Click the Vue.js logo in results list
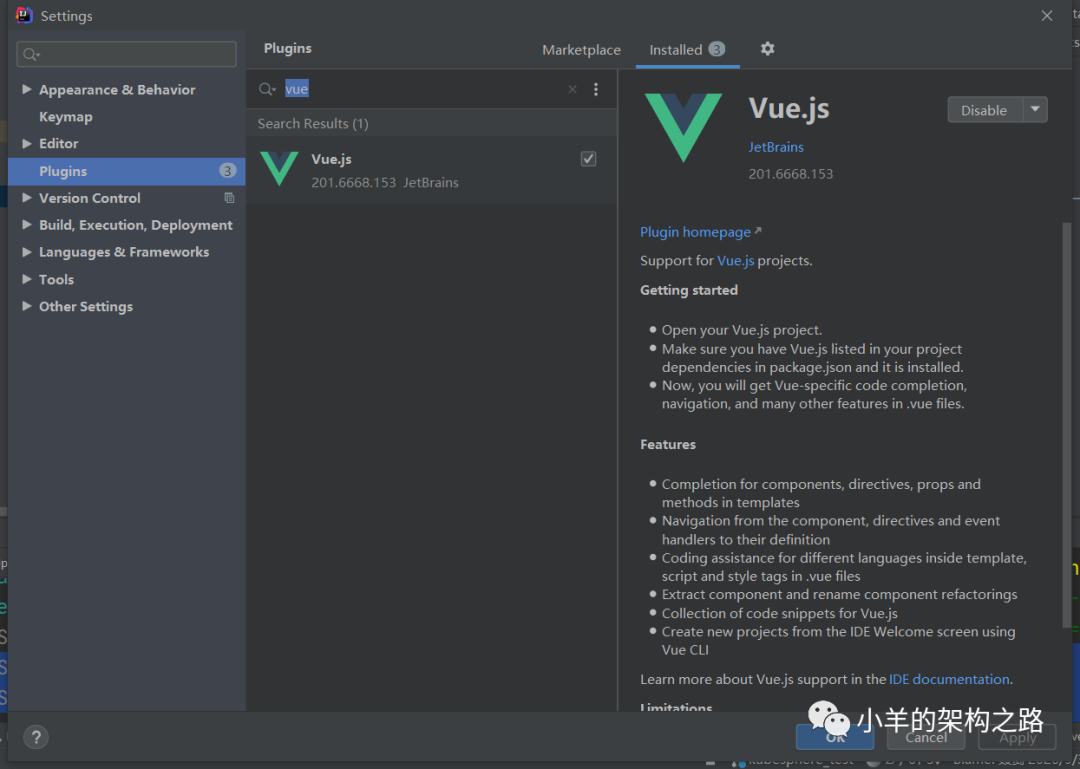Image resolution: width=1080 pixels, height=769 pixels. [279, 169]
